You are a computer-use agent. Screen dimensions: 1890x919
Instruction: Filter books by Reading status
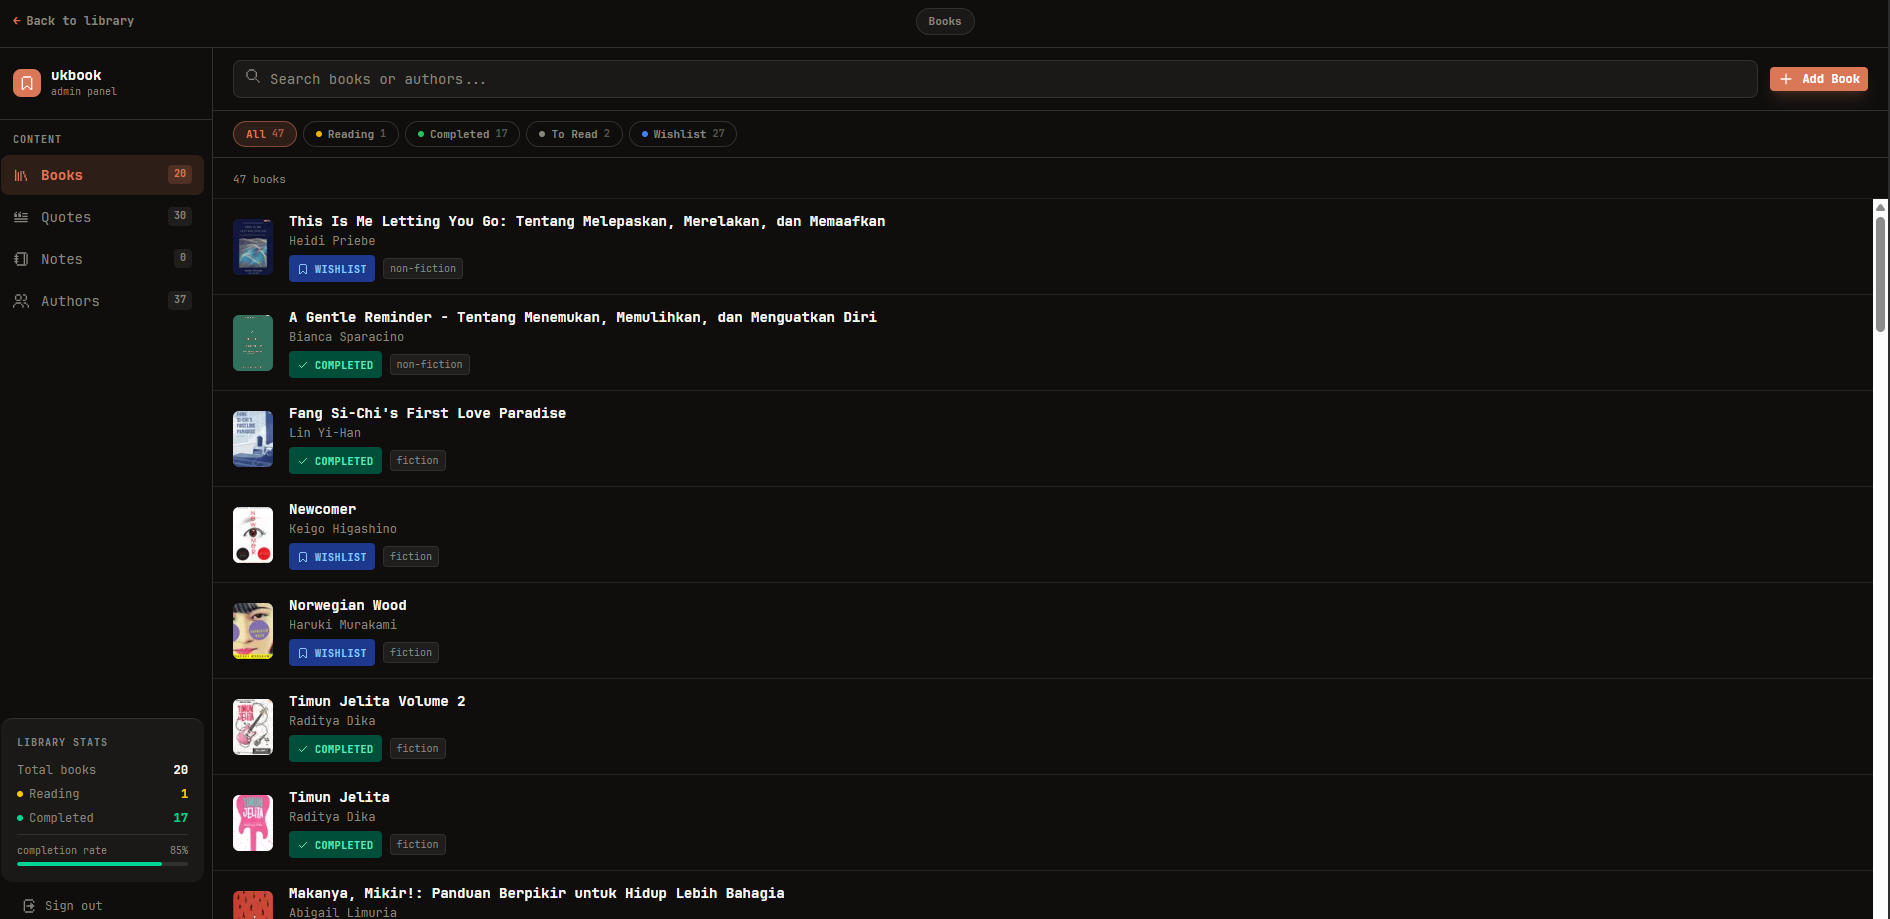point(351,134)
